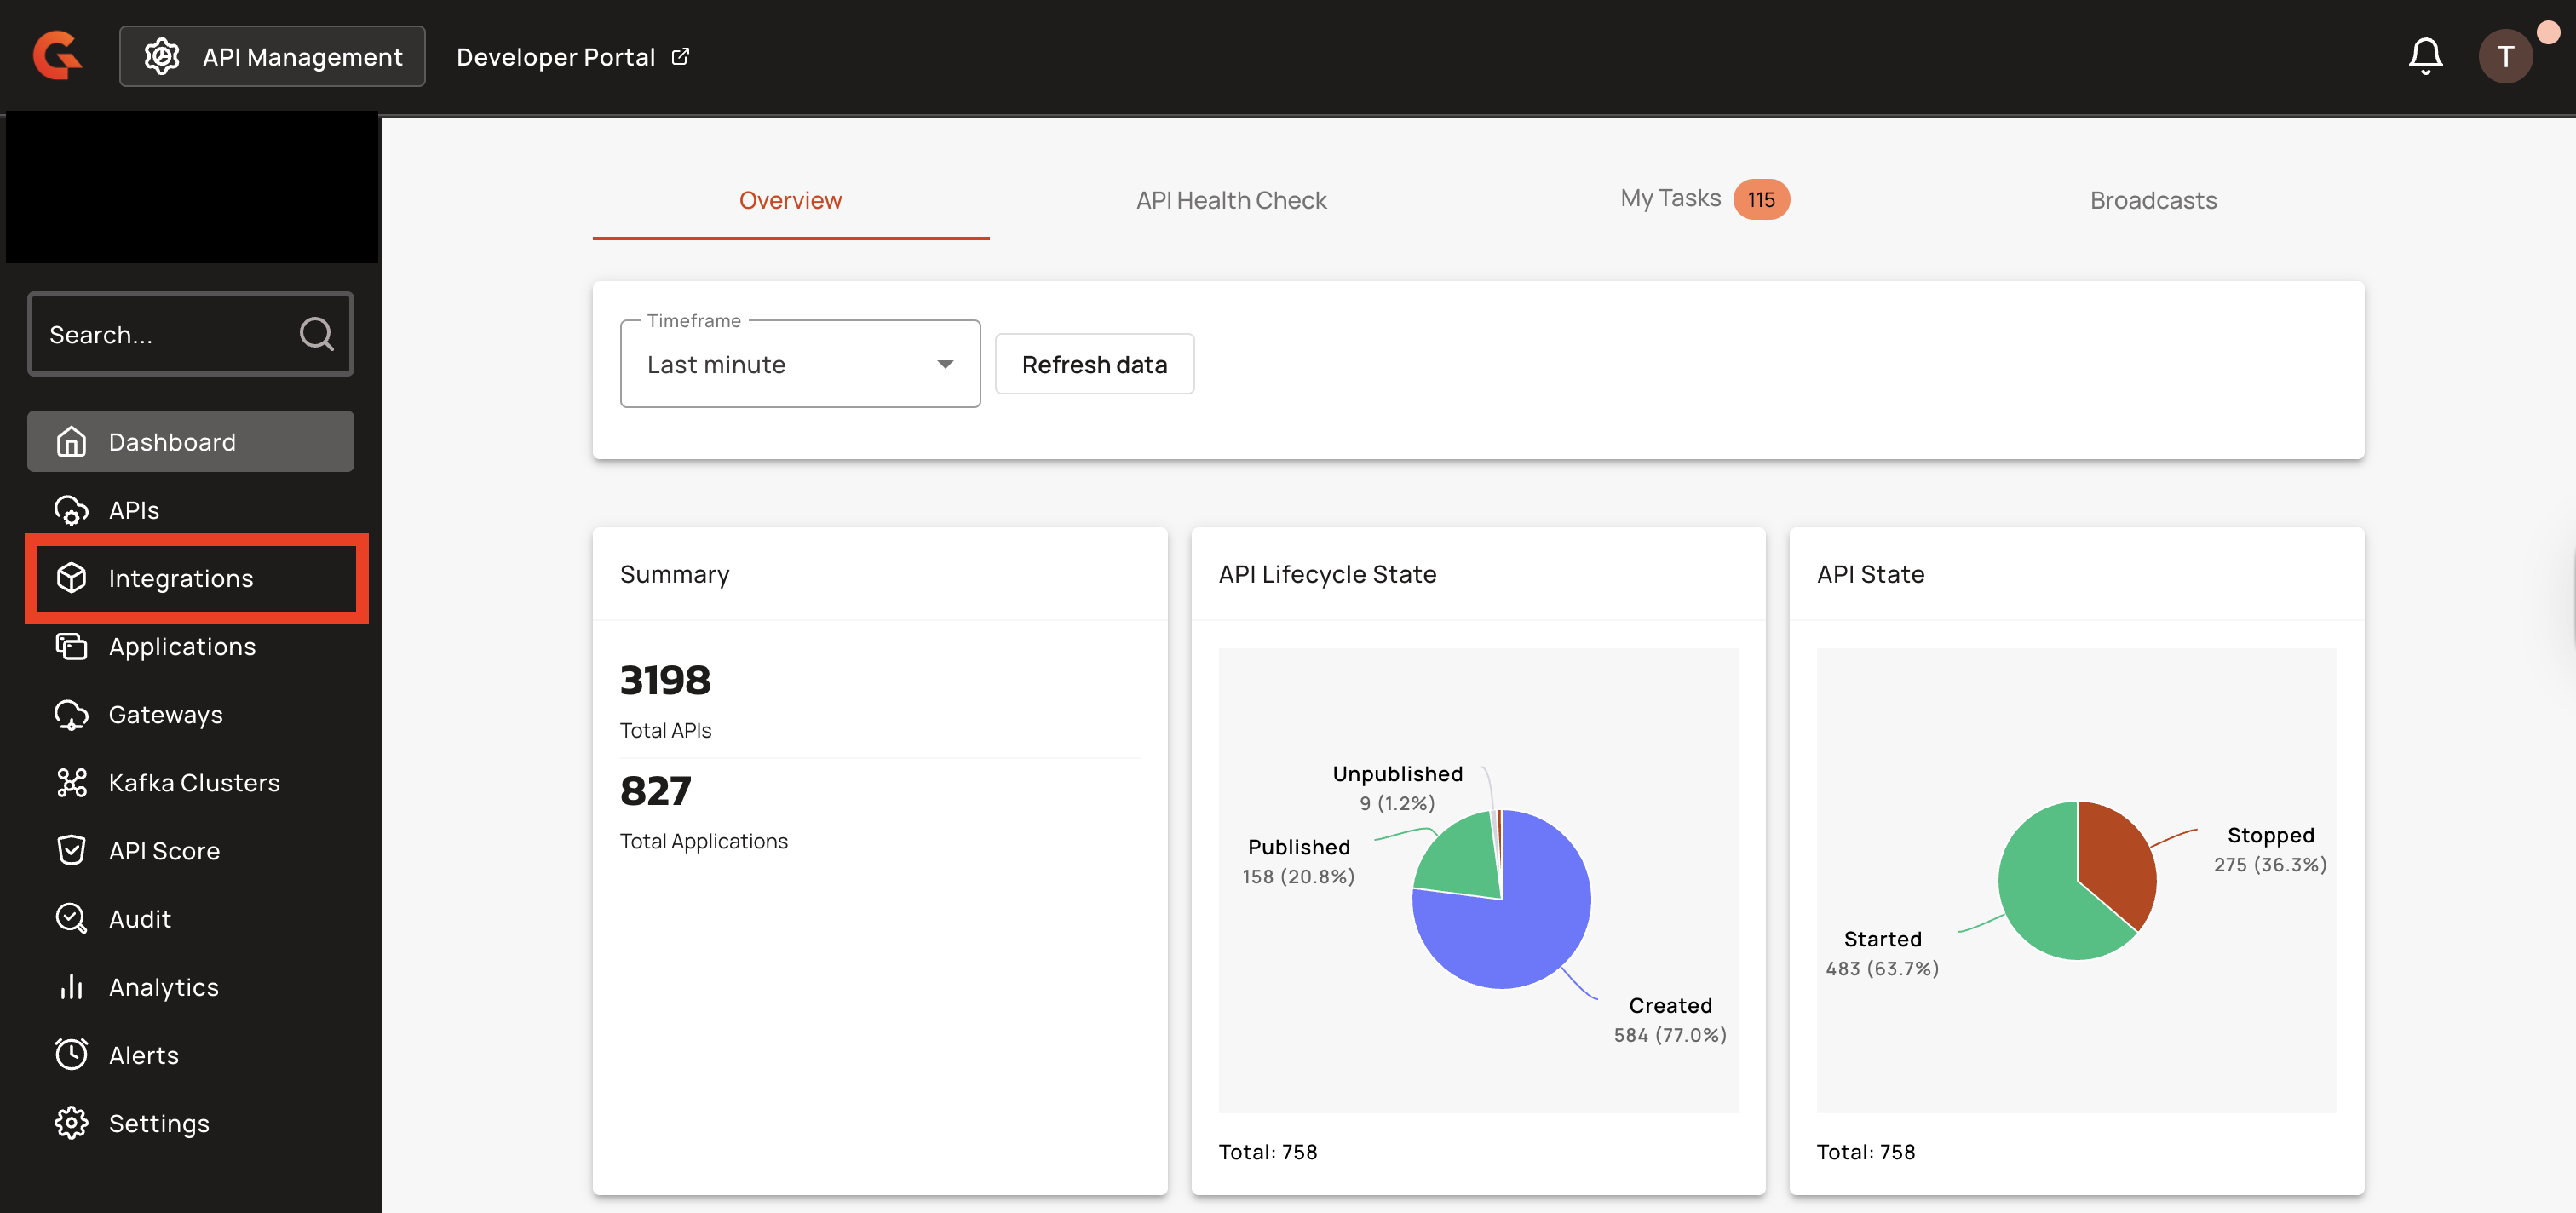
Task: Open the user avatar menu
Action: pos(2504,56)
